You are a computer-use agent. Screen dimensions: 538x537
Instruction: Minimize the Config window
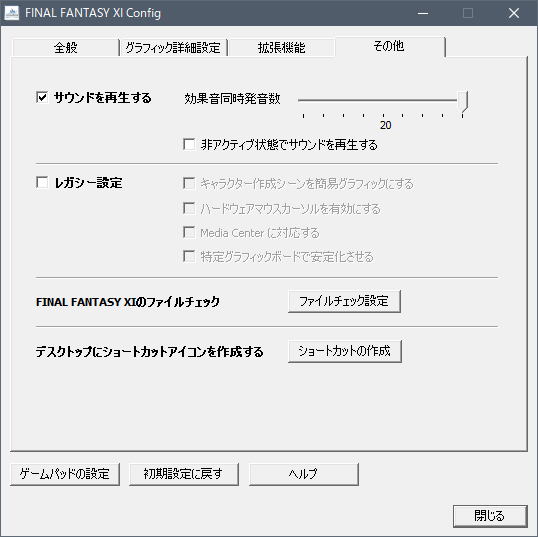tap(423, 13)
